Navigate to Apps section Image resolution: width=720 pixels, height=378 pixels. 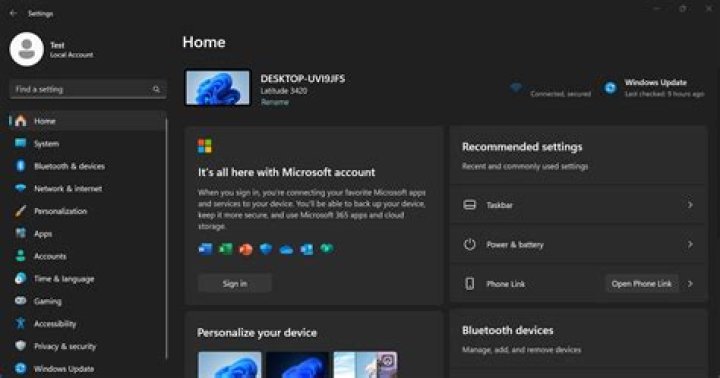tap(87, 234)
